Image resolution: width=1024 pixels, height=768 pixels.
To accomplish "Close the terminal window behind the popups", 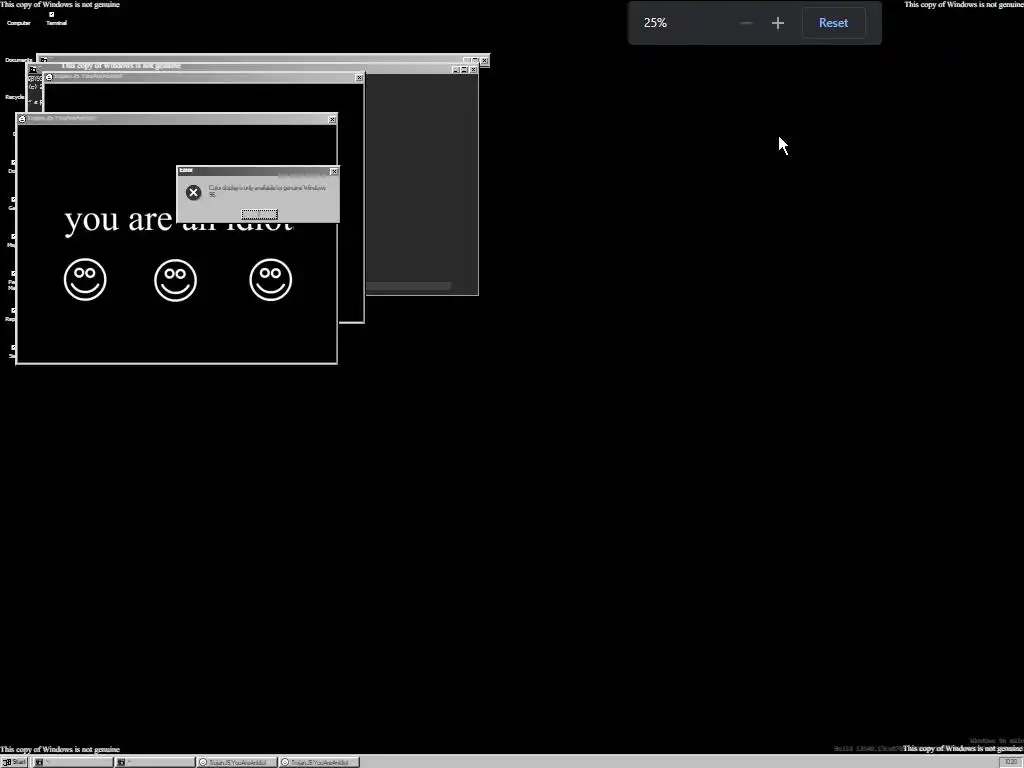I will click(x=473, y=69).
